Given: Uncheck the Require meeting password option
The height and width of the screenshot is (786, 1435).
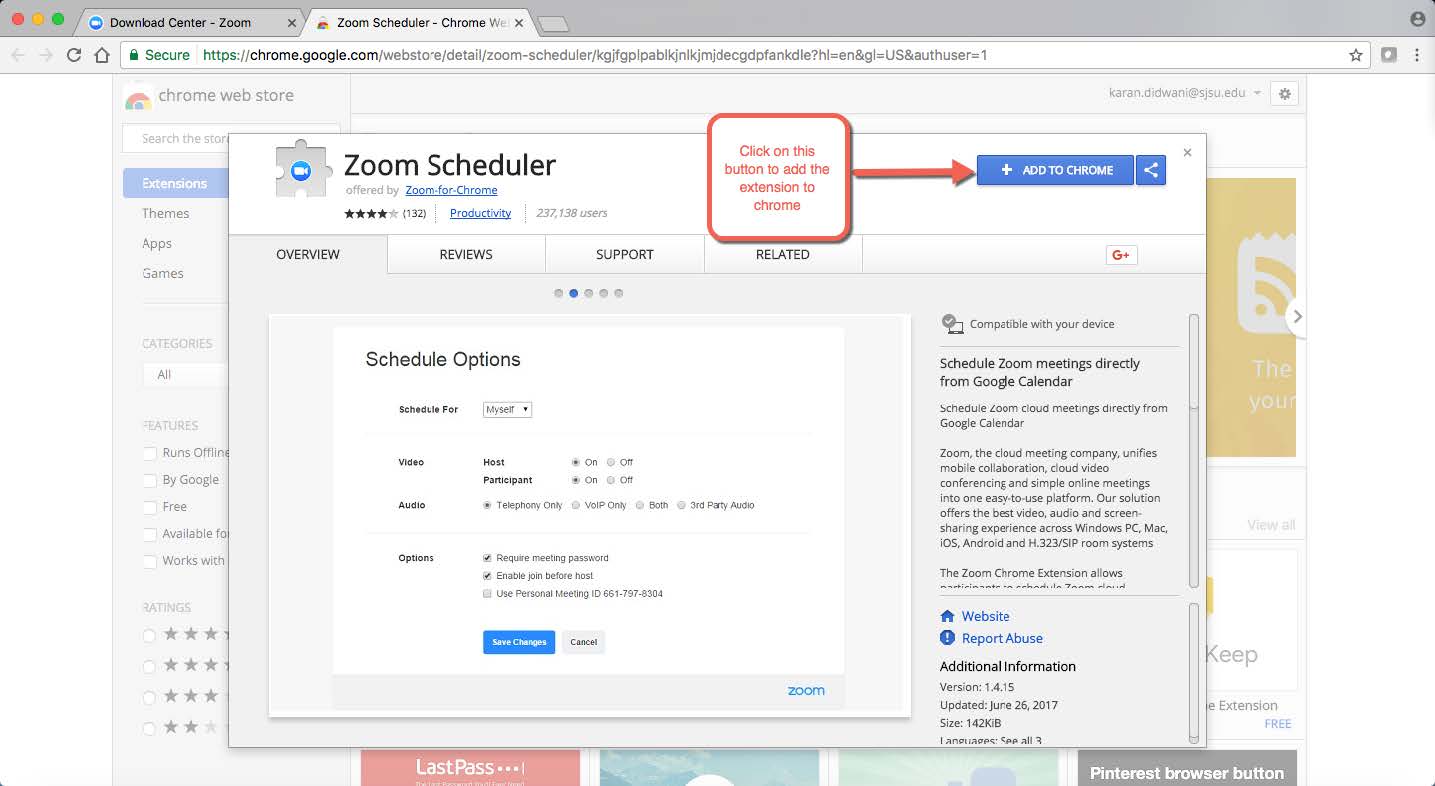Looking at the screenshot, I should click(487, 558).
